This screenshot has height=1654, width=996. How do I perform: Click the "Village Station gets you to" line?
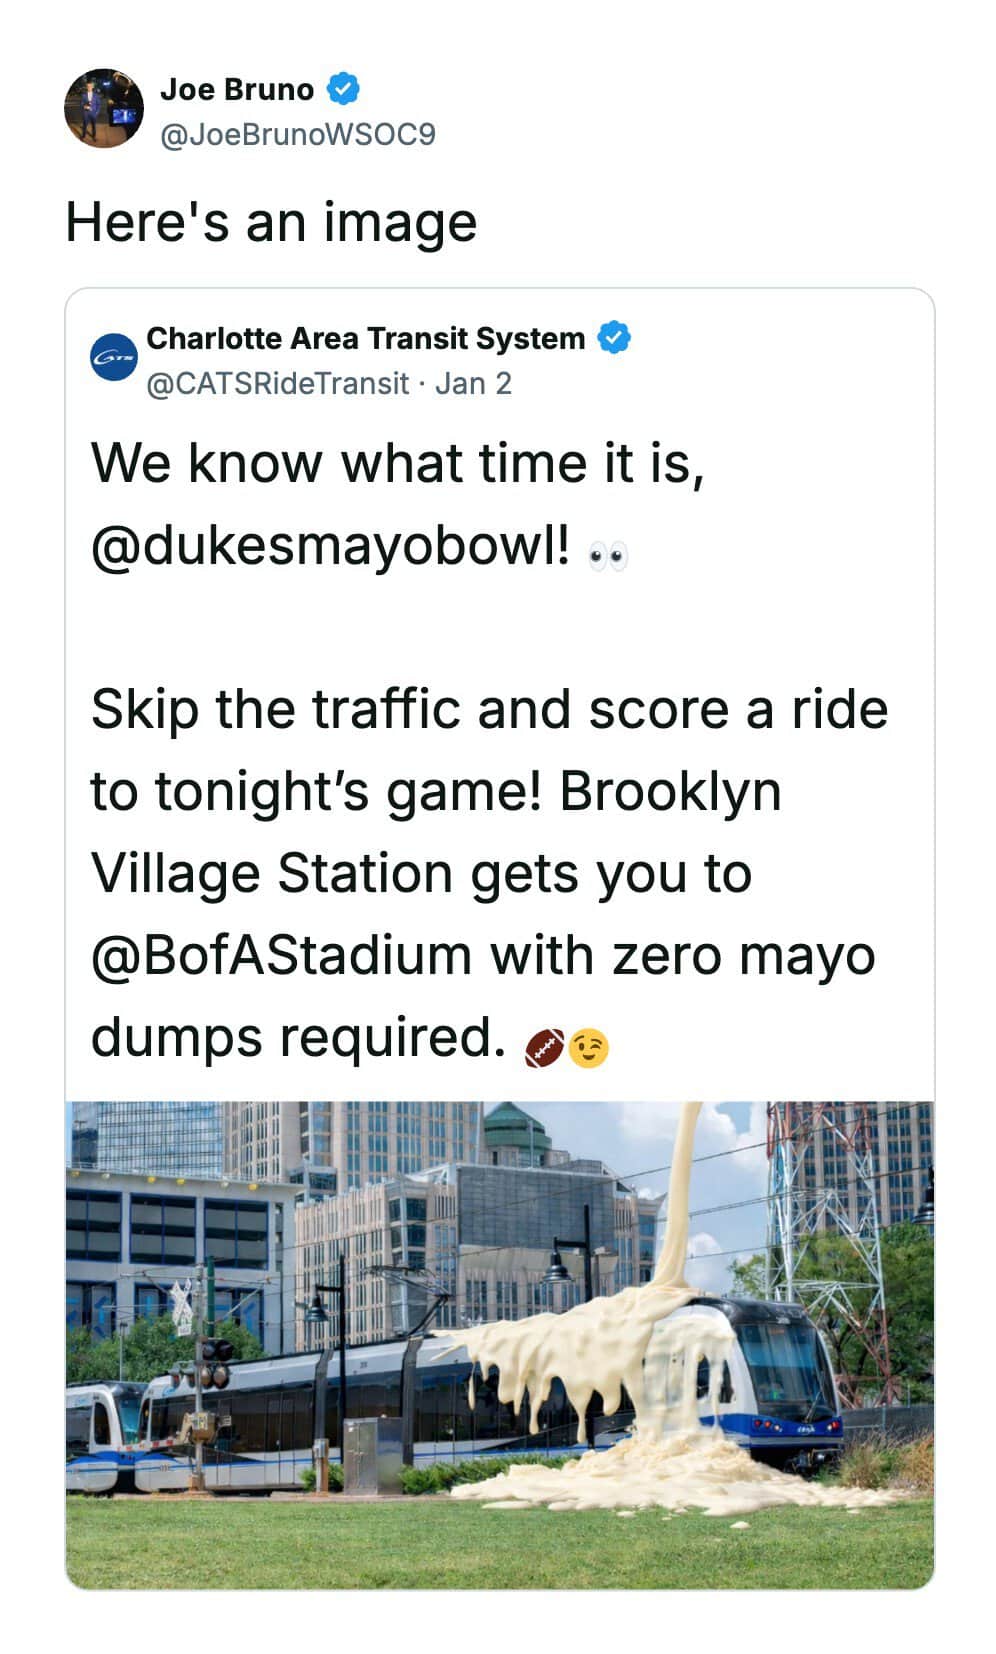[421, 873]
